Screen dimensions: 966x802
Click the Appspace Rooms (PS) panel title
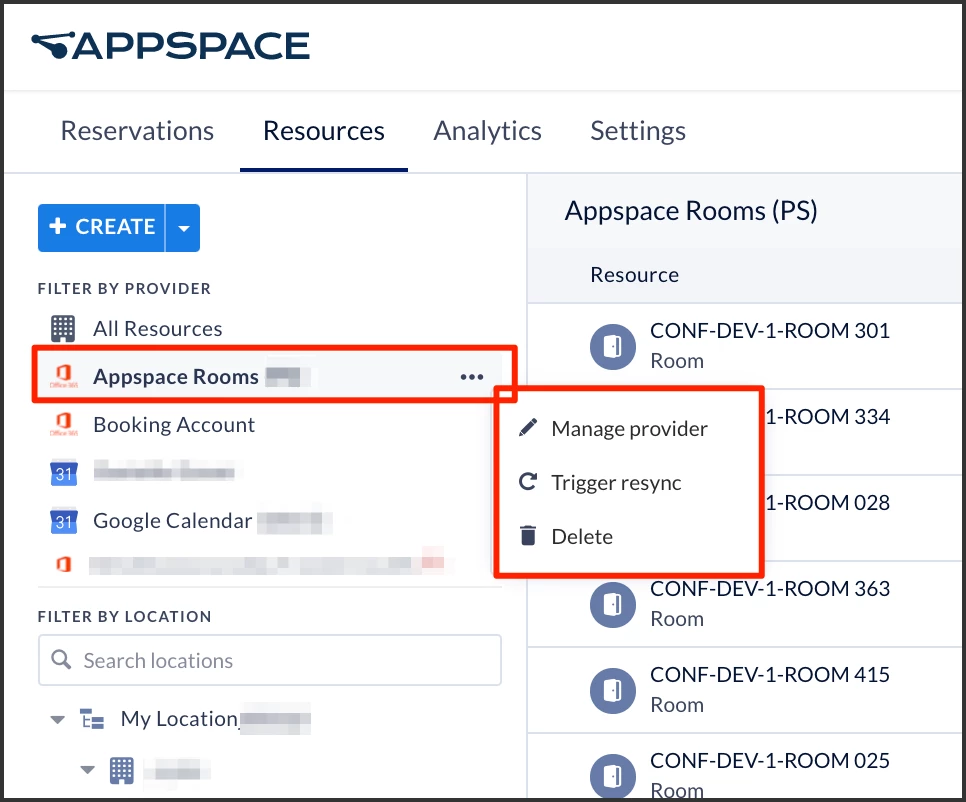pyautogui.click(x=691, y=211)
